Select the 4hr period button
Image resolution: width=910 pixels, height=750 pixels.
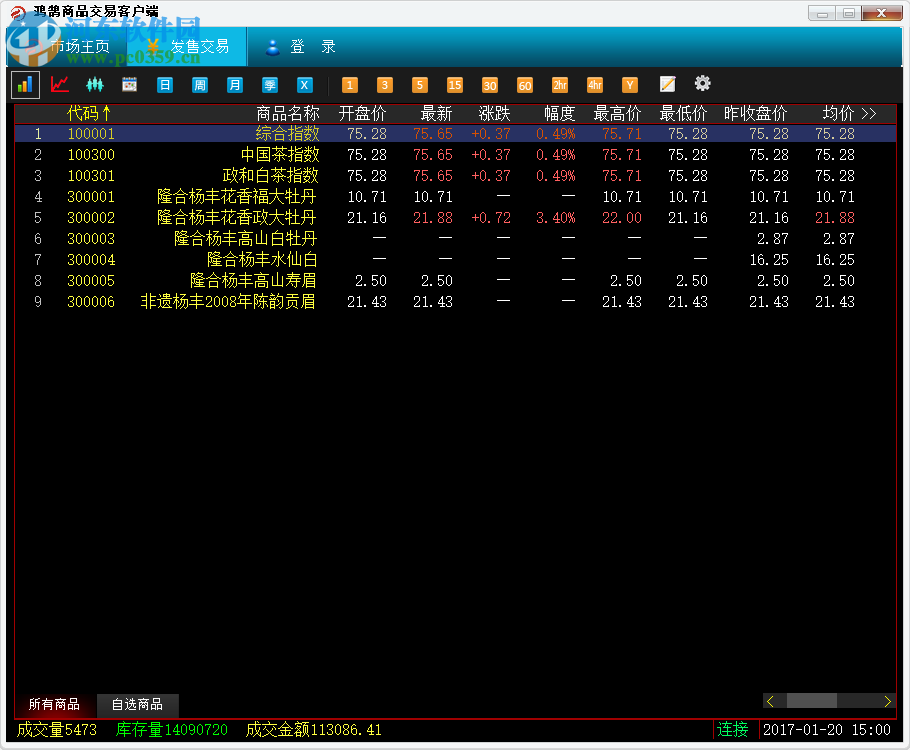(x=595, y=85)
